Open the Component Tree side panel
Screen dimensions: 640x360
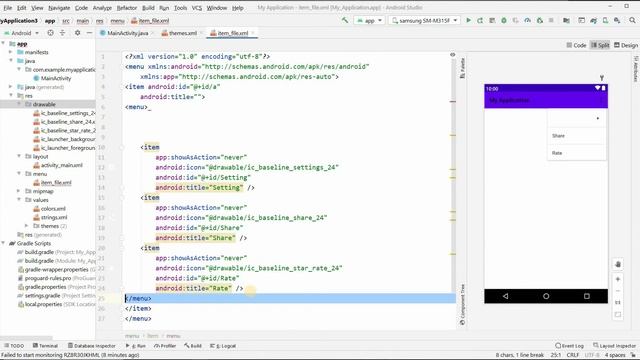coord(462,304)
